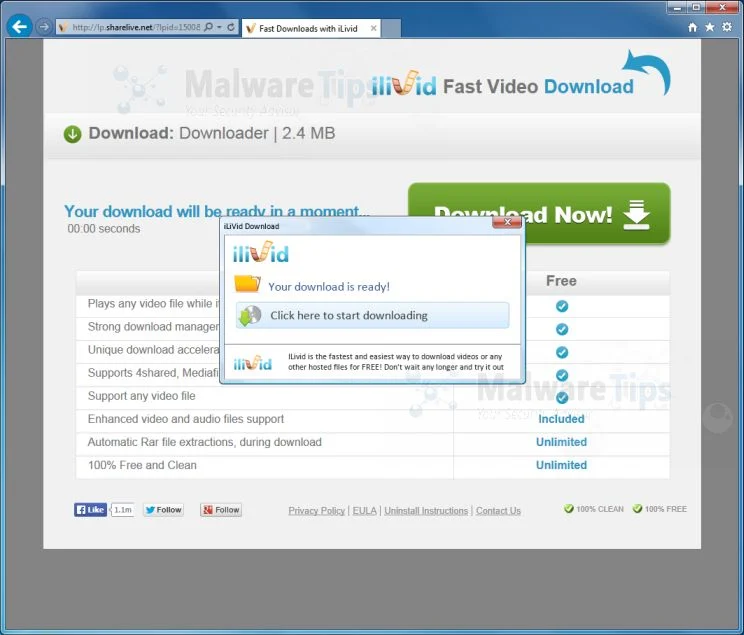Click 'Included' in Enhanced video and audio row
The height and width of the screenshot is (635, 744).
point(561,419)
